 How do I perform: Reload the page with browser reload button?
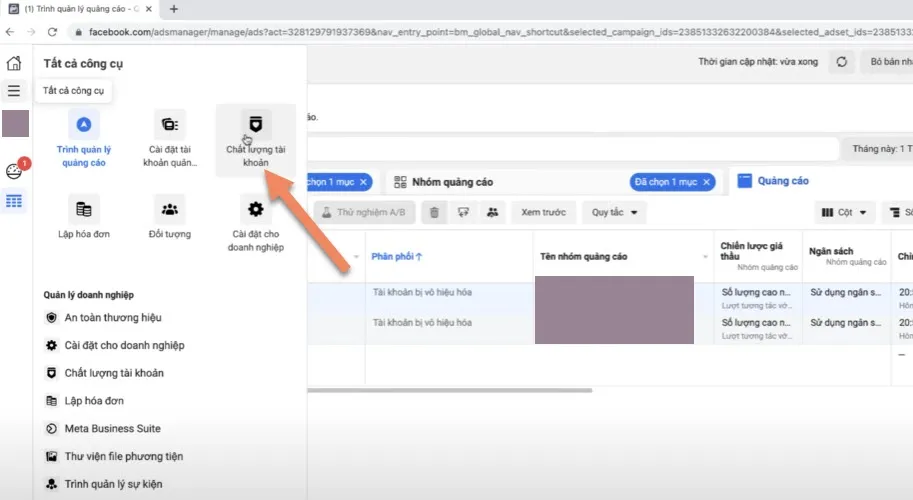point(52,32)
